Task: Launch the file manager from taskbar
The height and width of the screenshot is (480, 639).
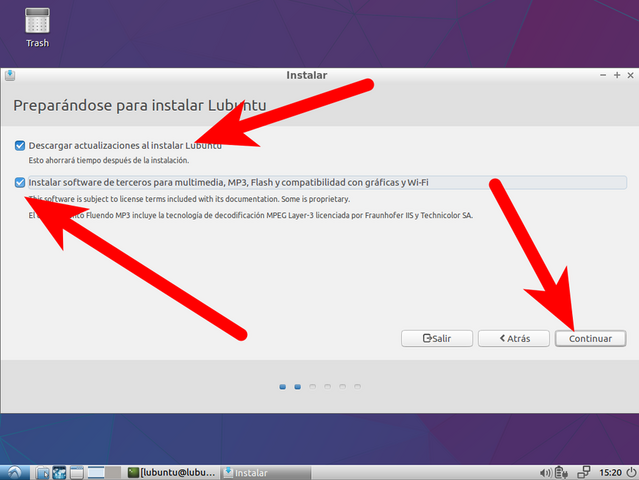Action: coord(42,473)
